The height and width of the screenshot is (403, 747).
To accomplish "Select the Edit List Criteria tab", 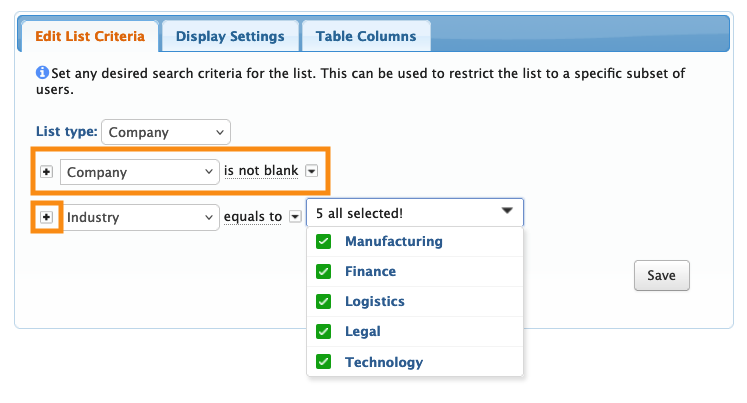I will coord(90,37).
